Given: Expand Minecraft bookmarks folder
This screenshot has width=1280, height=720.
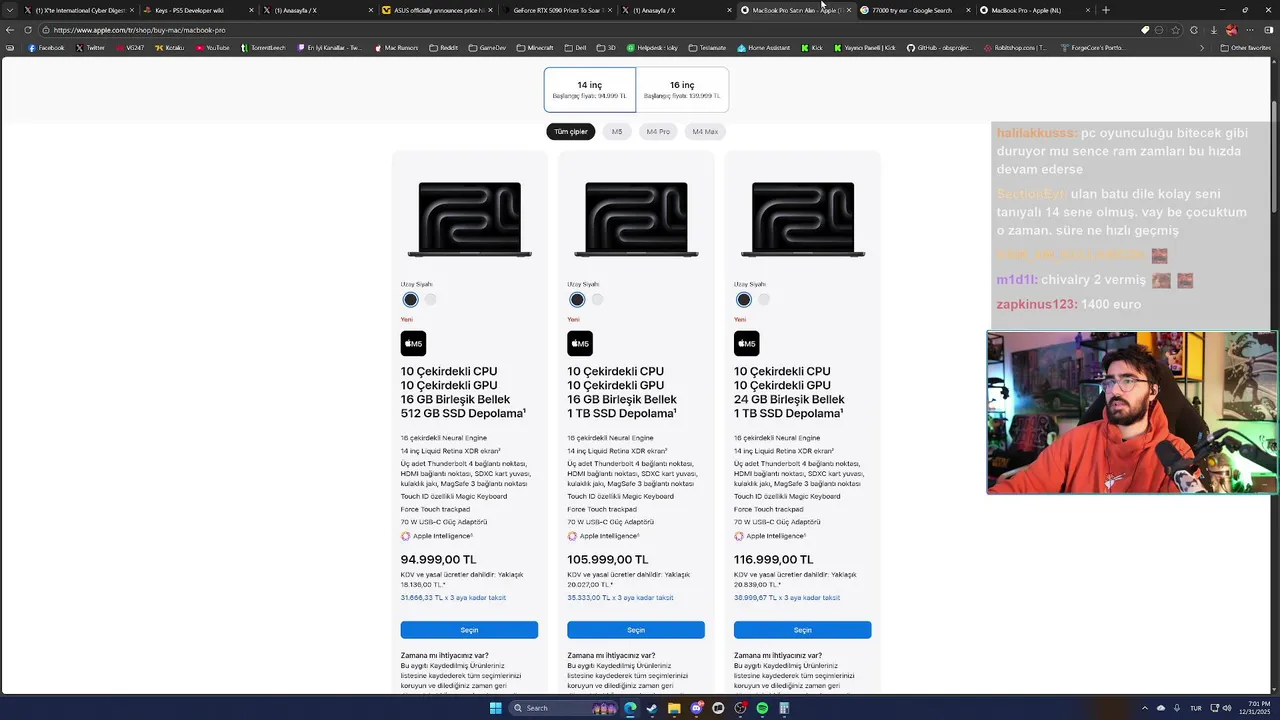Looking at the screenshot, I should (534, 48).
